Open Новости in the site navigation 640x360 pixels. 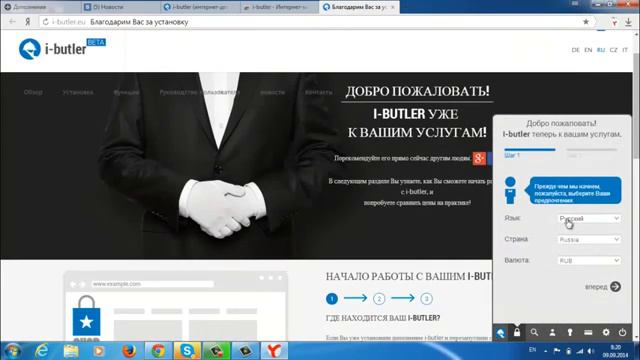(272, 92)
